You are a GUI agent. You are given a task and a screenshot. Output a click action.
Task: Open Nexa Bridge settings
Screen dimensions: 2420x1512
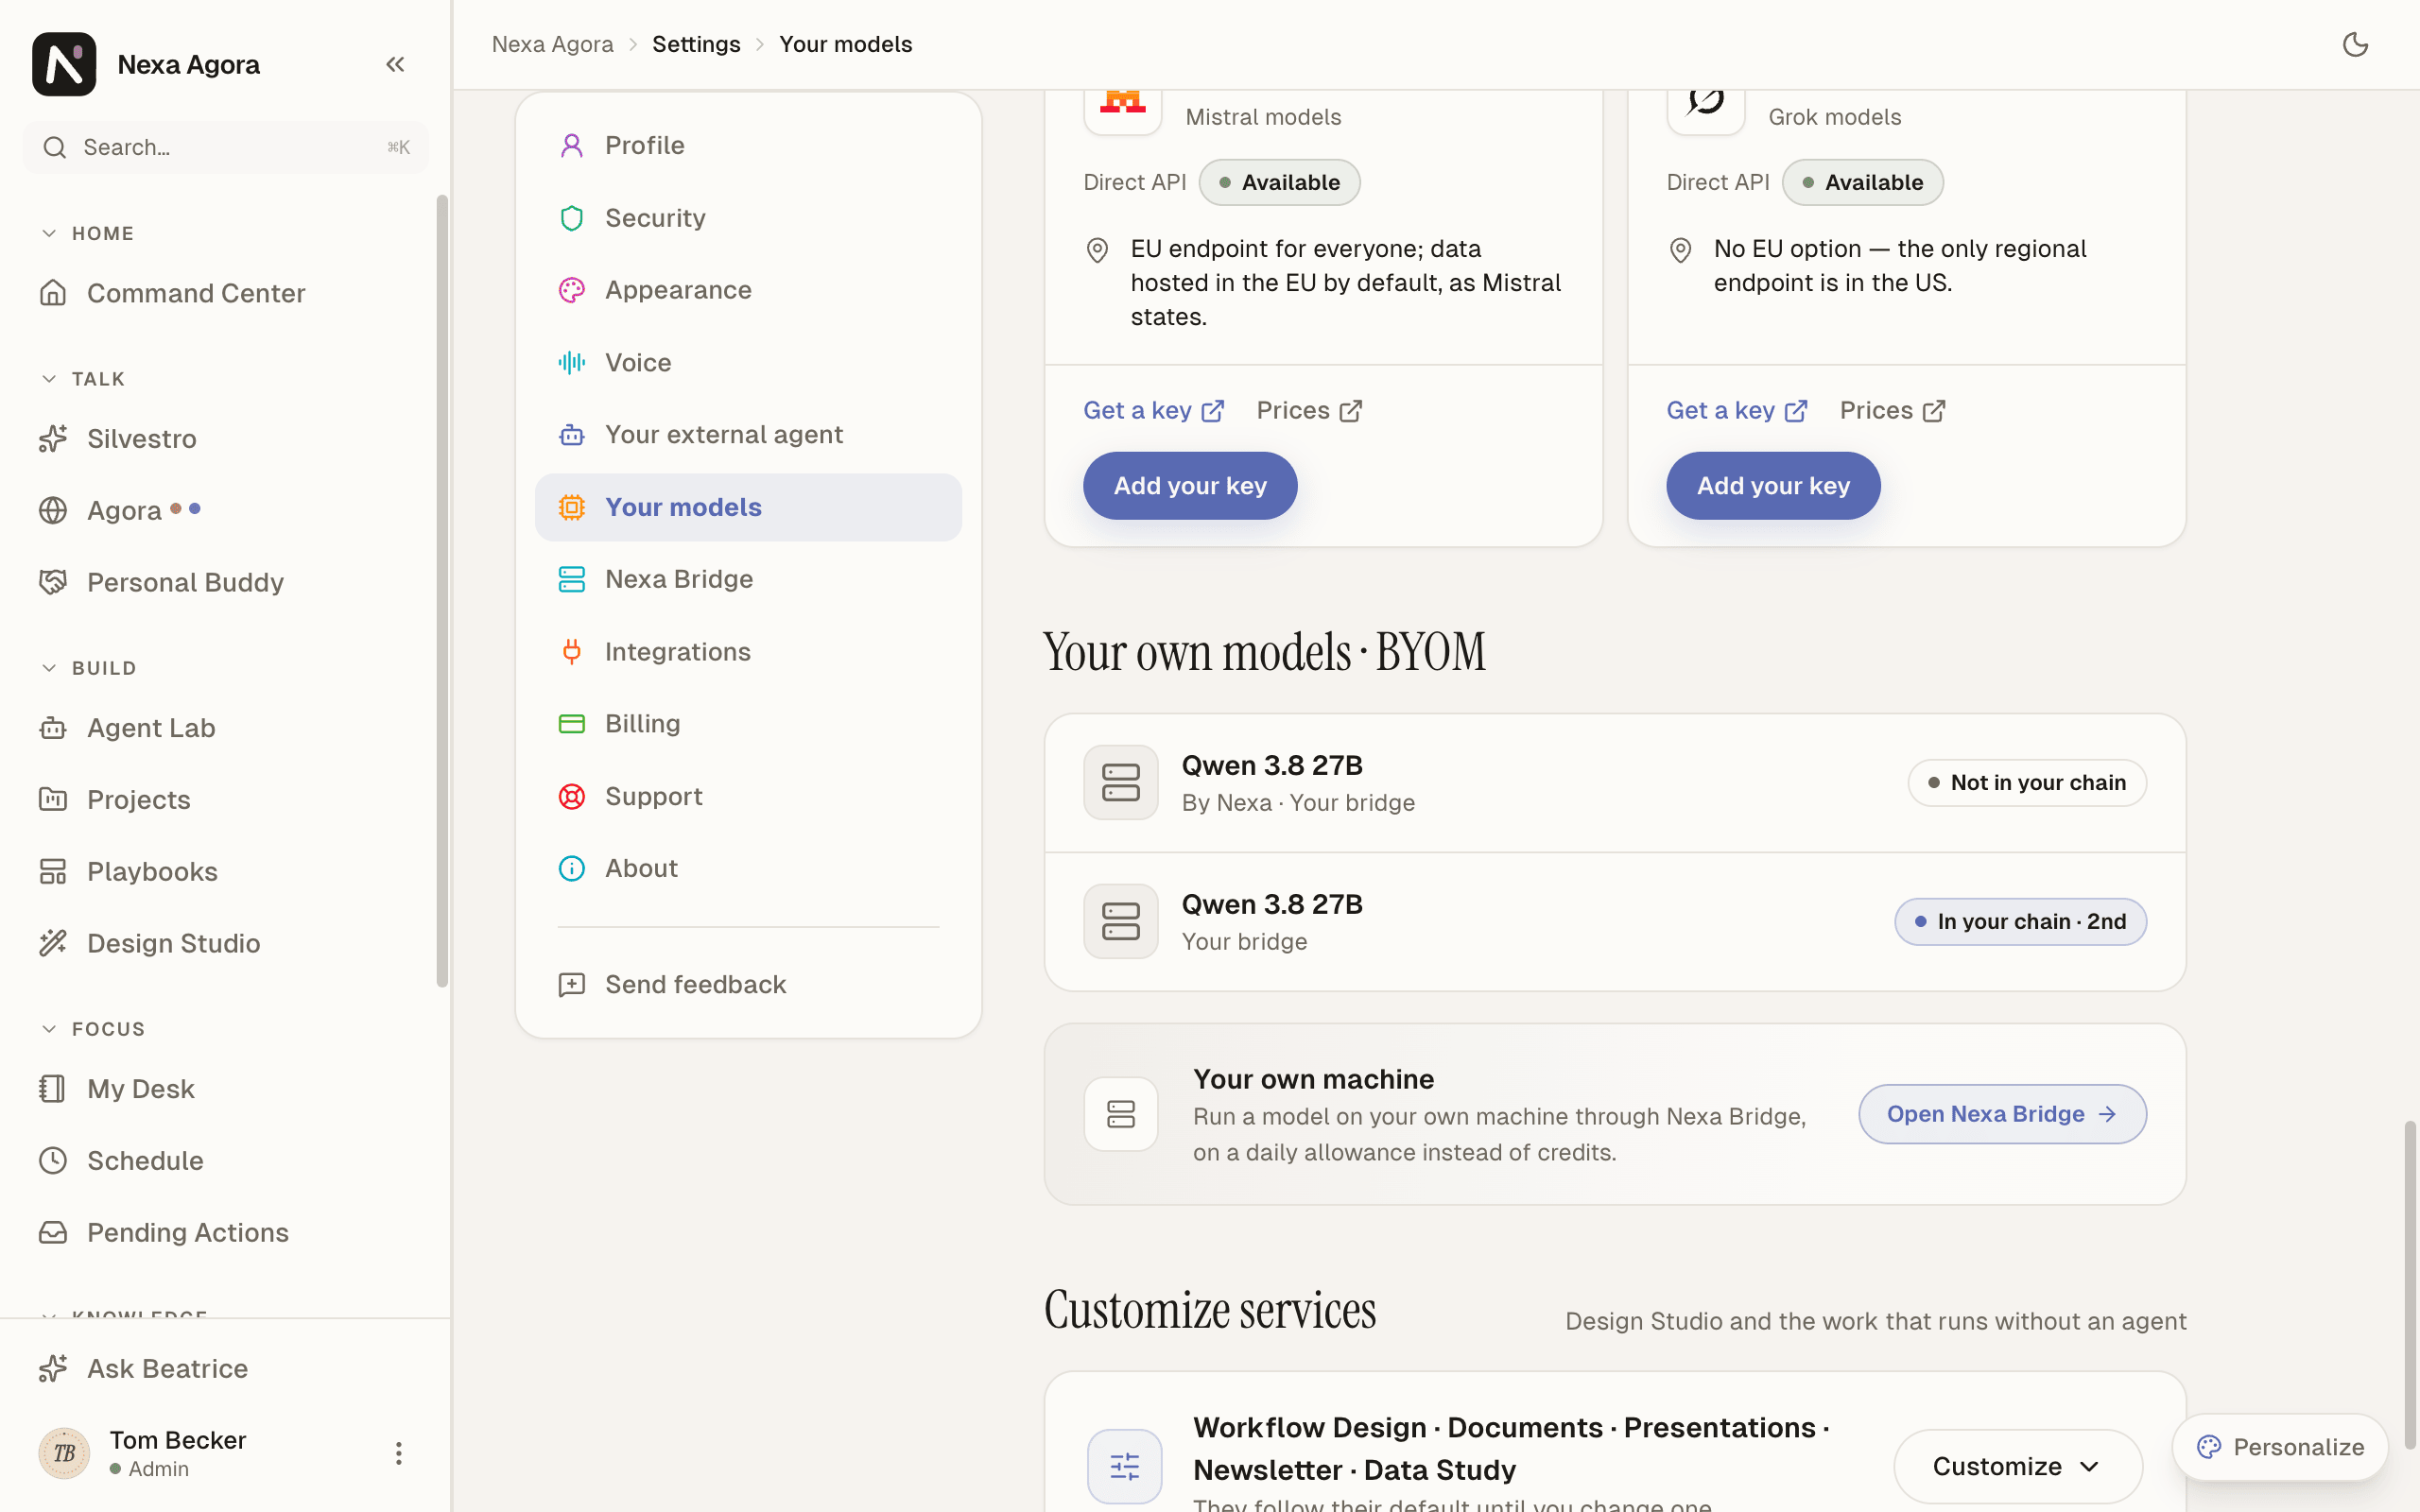click(x=748, y=579)
